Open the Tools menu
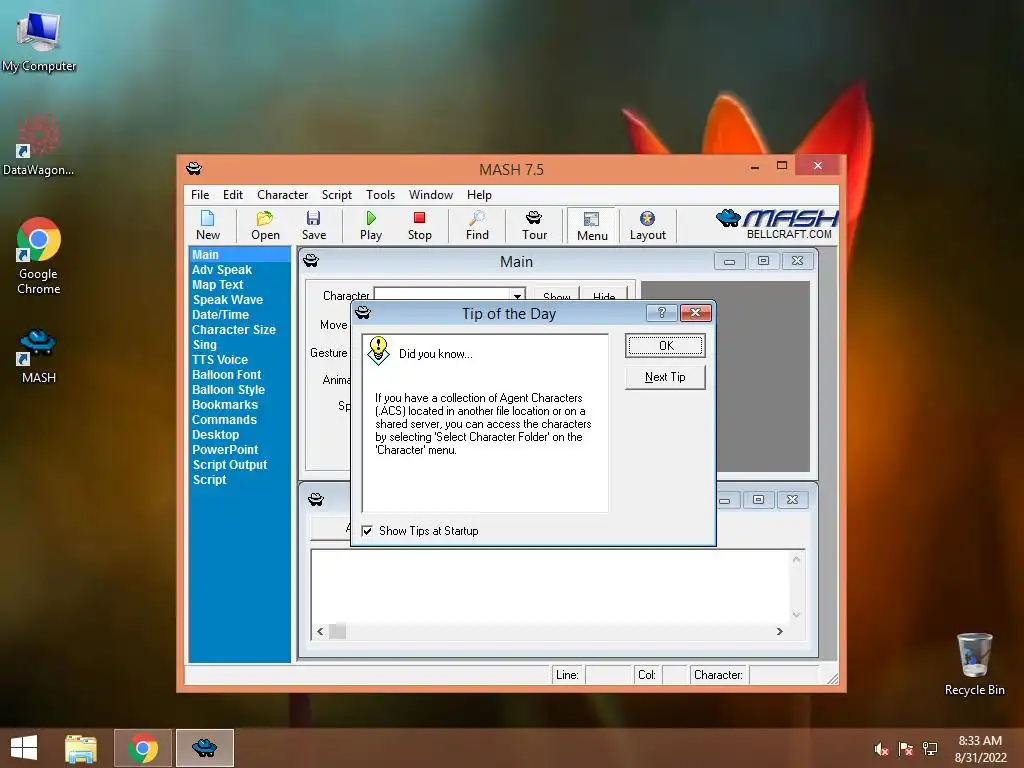The width and height of the screenshot is (1024, 768). point(380,195)
